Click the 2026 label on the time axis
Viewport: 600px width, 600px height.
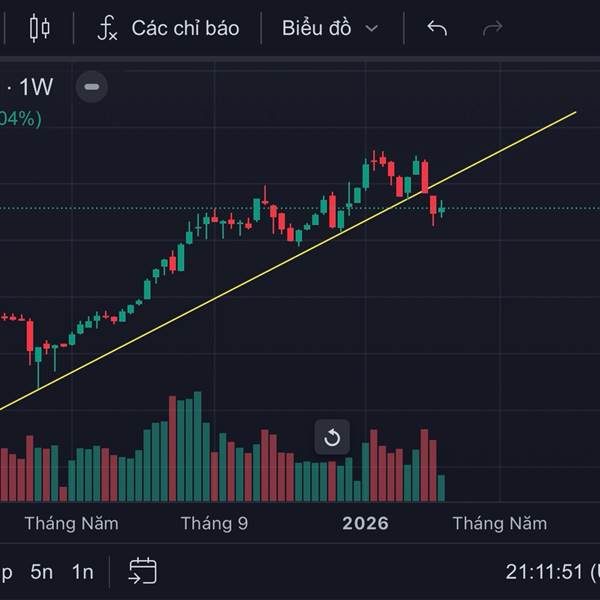click(365, 523)
